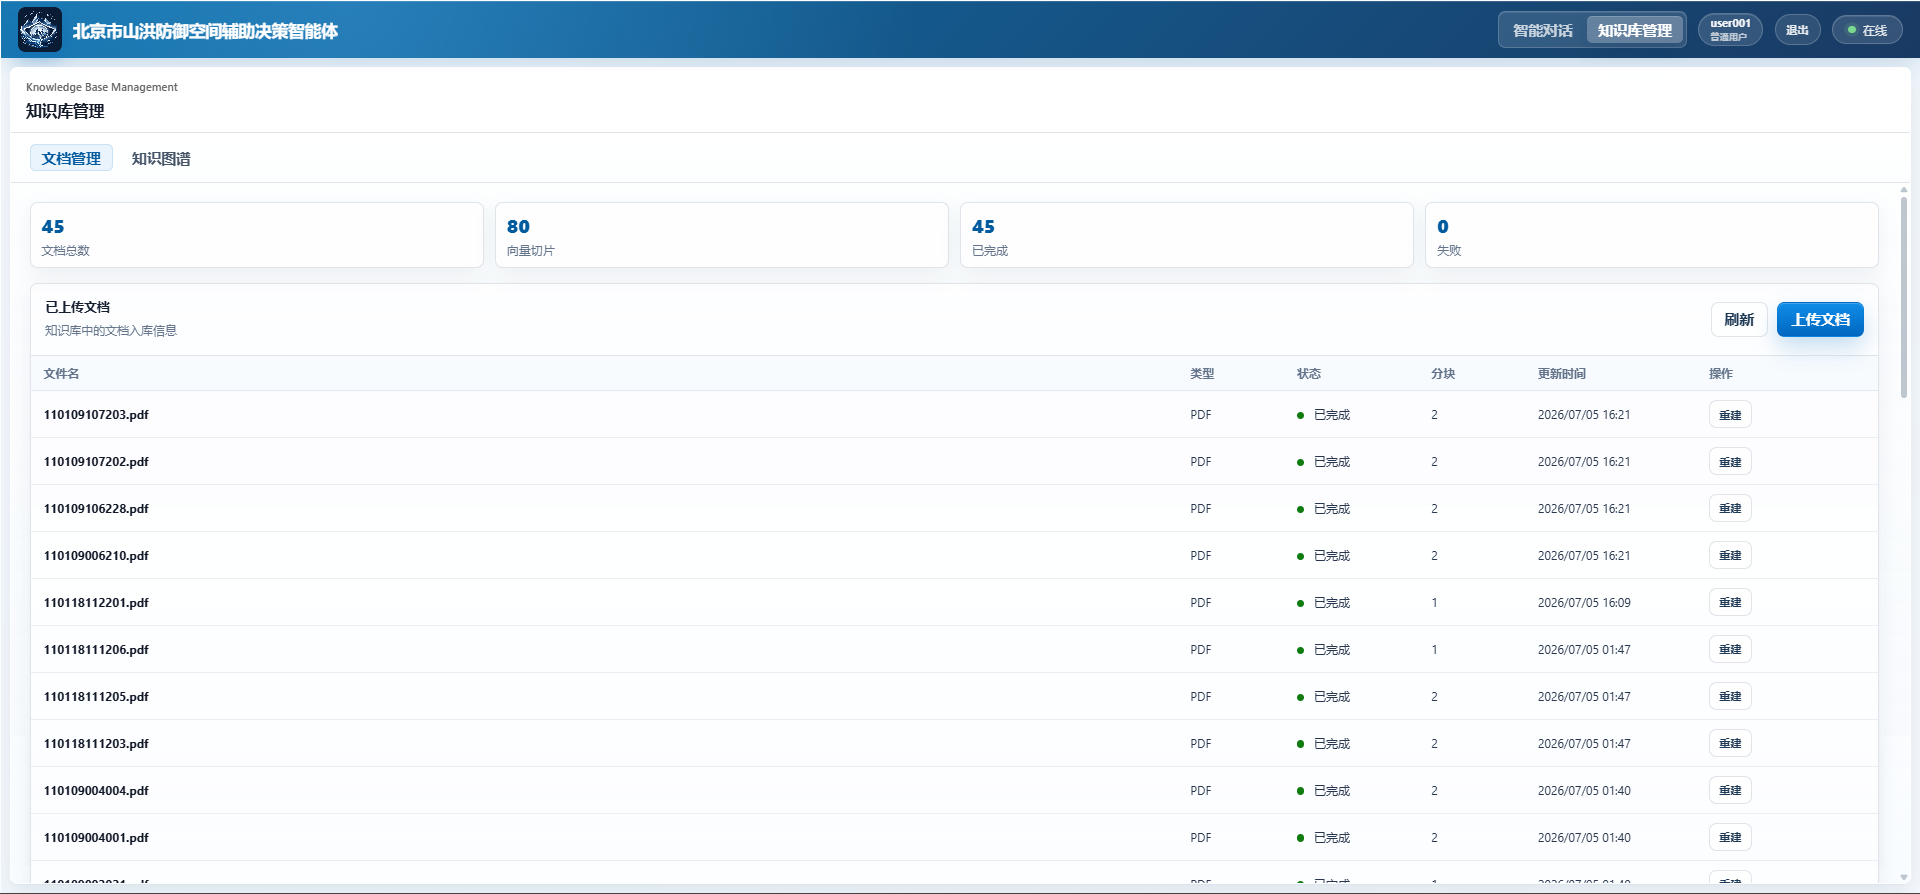Select 知识库管理 in top navigation
Image resolution: width=1920 pixels, height=894 pixels.
click(x=1634, y=30)
